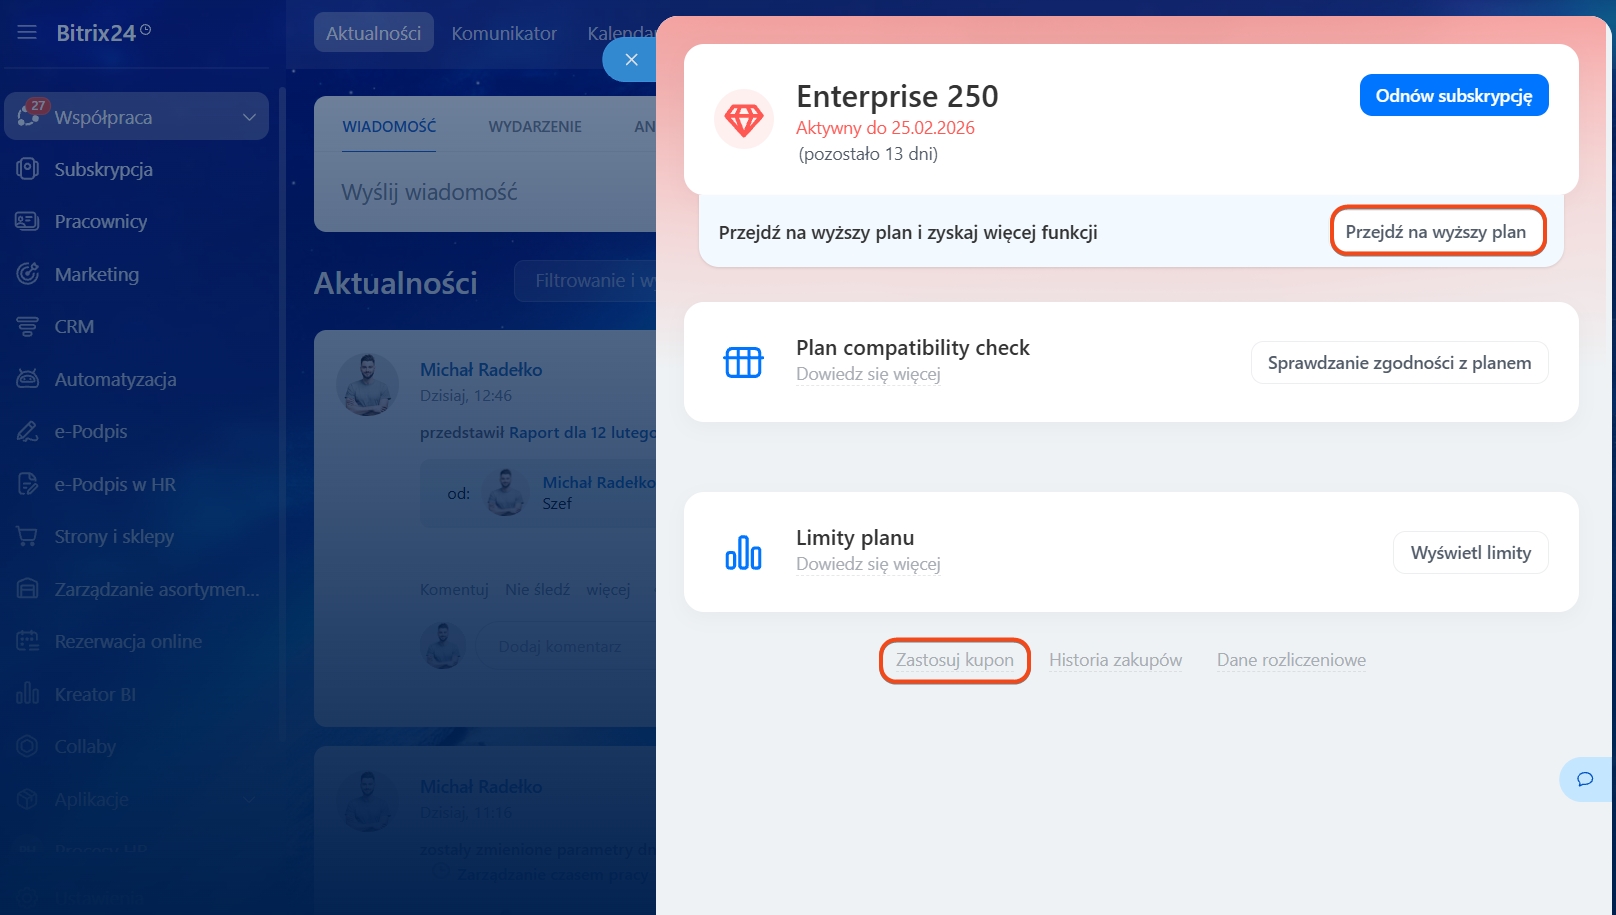Select the WYDARZENIE tab

tap(535, 127)
